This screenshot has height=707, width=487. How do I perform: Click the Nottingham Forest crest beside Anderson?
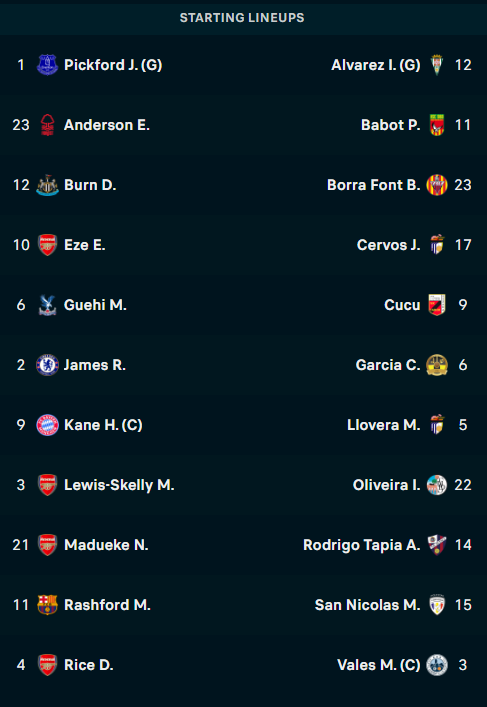coord(47,125)
